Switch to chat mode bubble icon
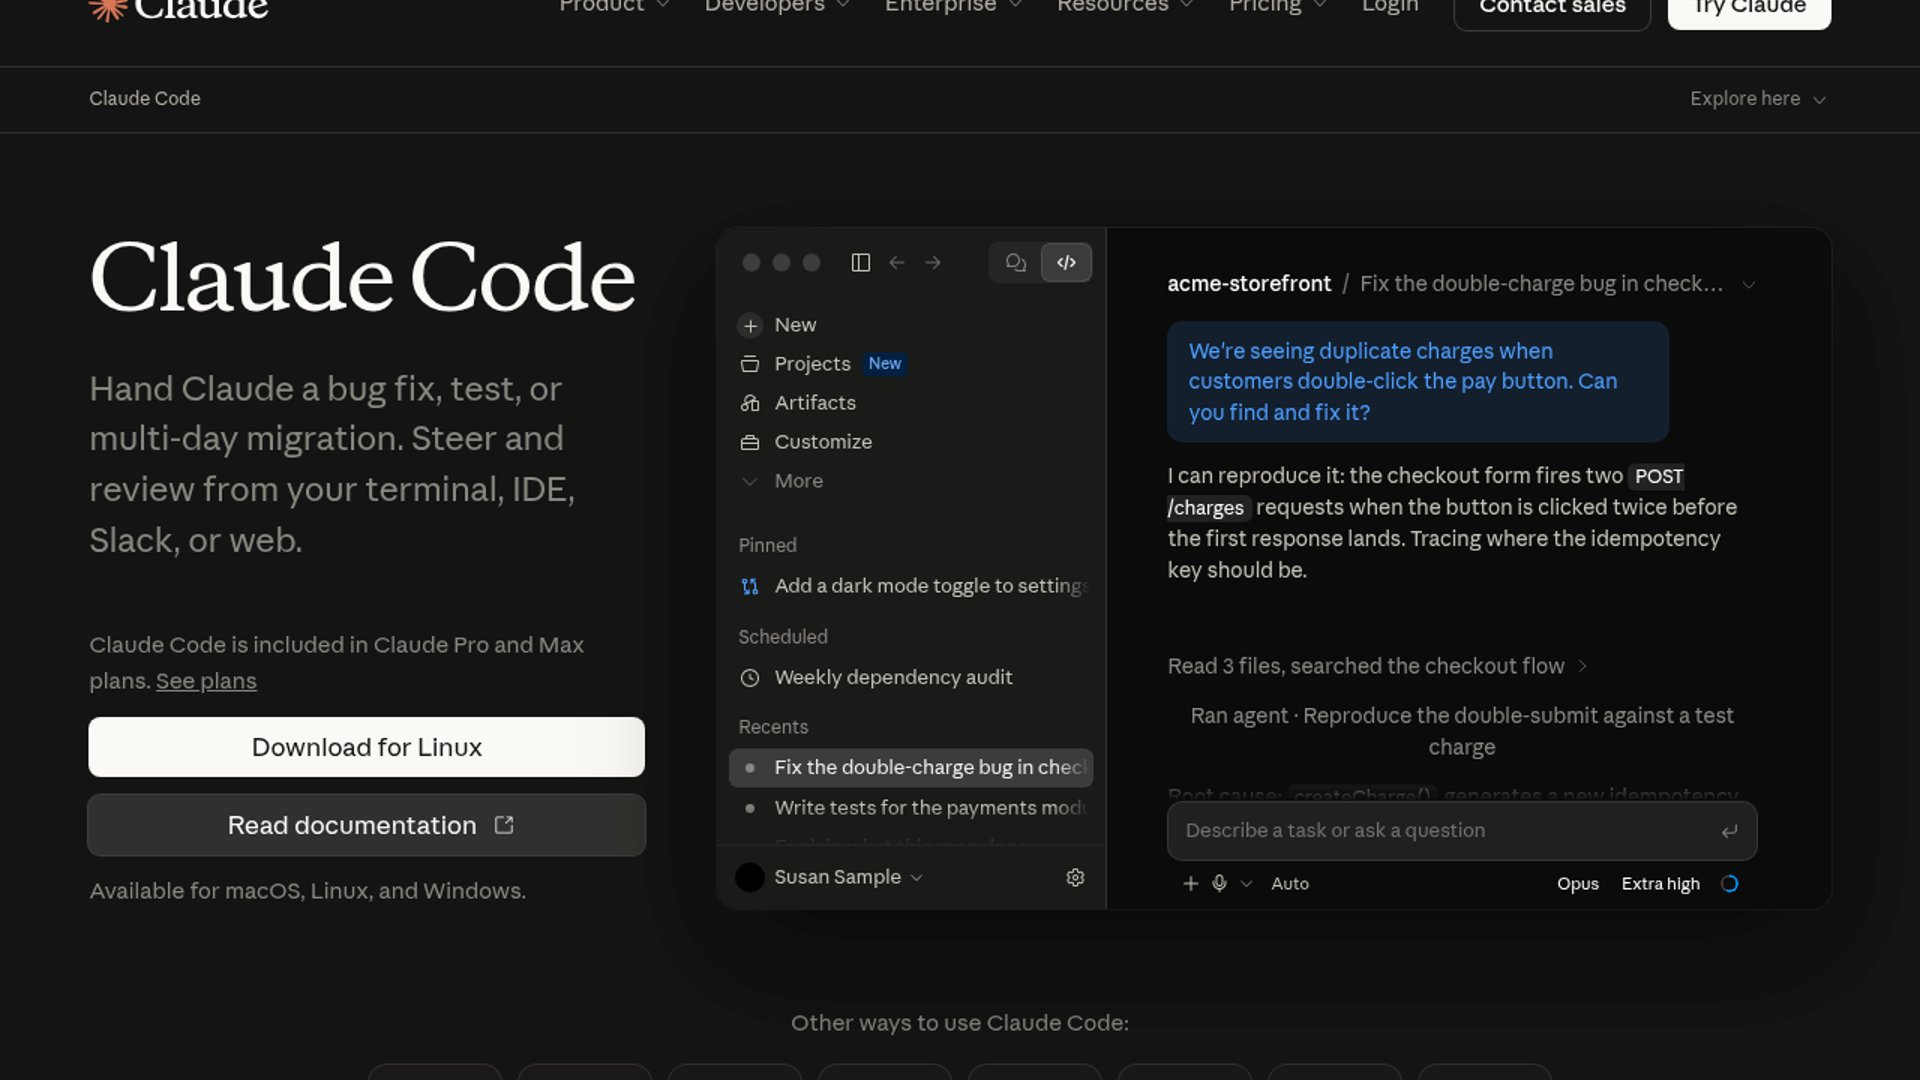The image size is (1920, 1080). click(1015, 262)
